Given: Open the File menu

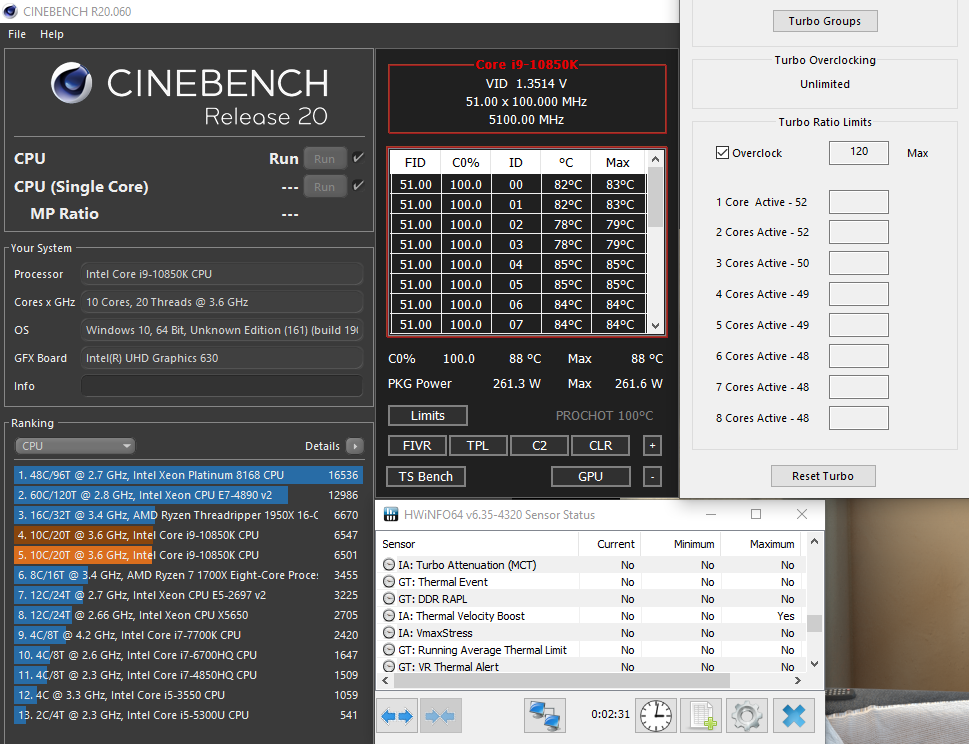Looking at the screenshot, I should click(17, 34).
